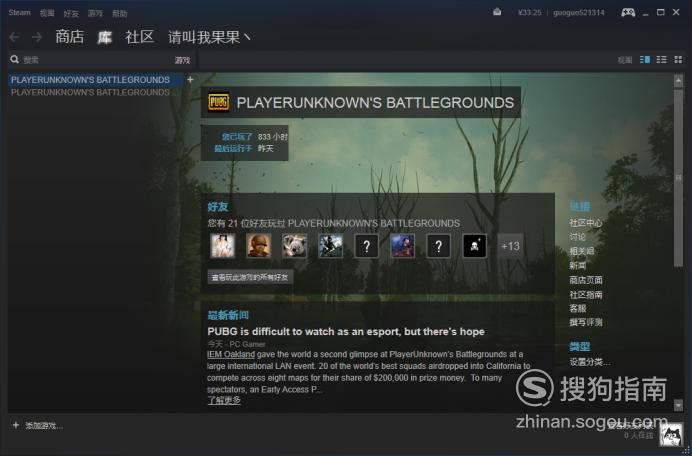Open 社区中心 link
Viewport: 692px width, 456px height.
pyautogui.click(x=586, y=223)
